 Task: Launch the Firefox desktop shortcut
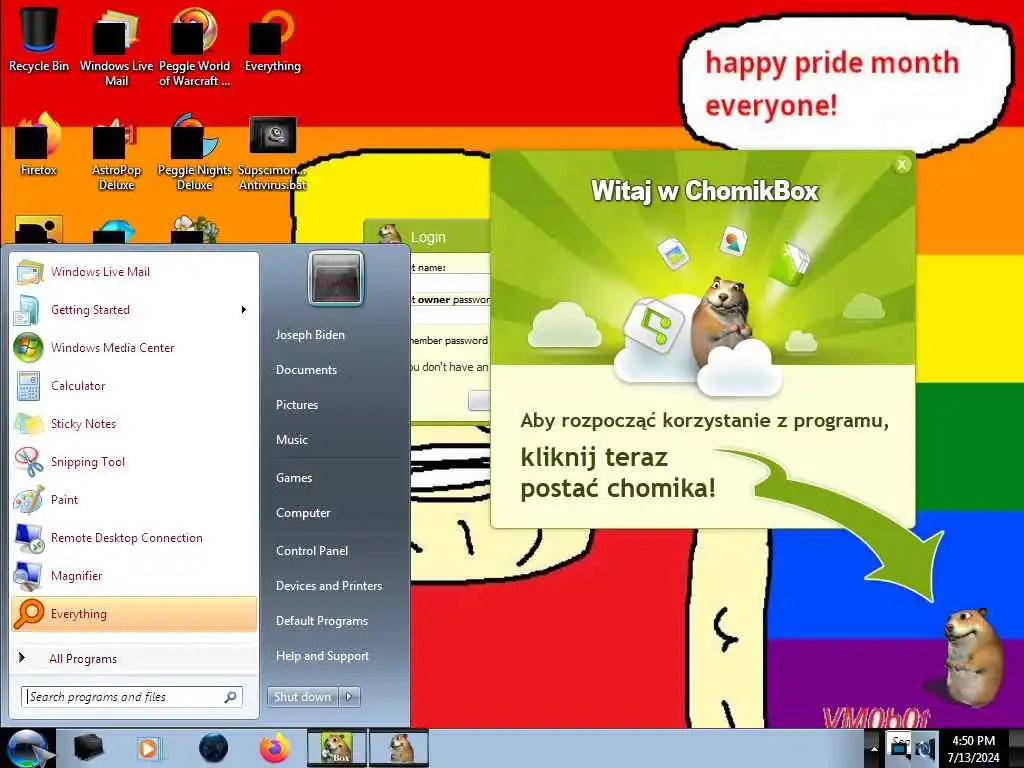(39, 145)
